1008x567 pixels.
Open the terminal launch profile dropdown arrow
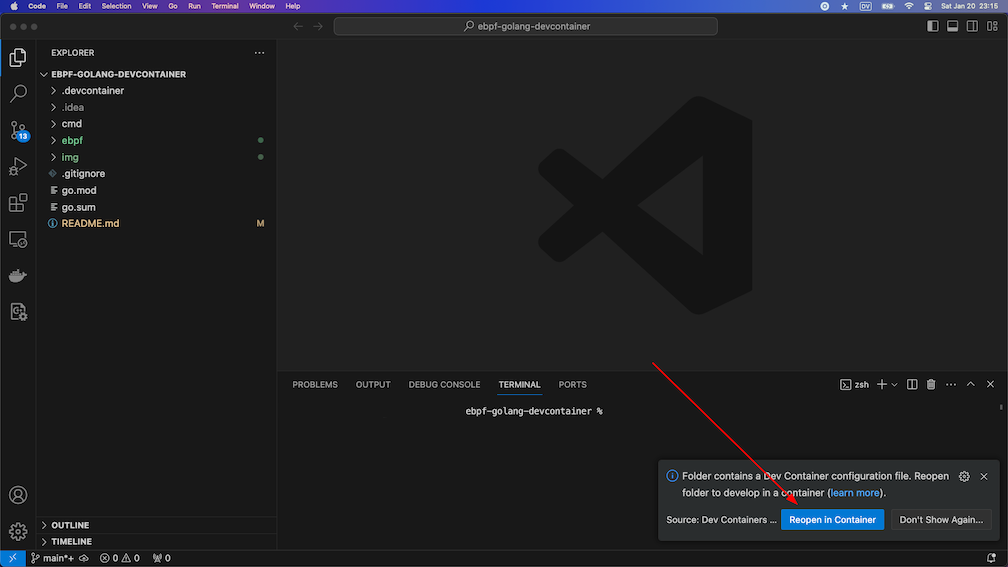tap(894, 384)
